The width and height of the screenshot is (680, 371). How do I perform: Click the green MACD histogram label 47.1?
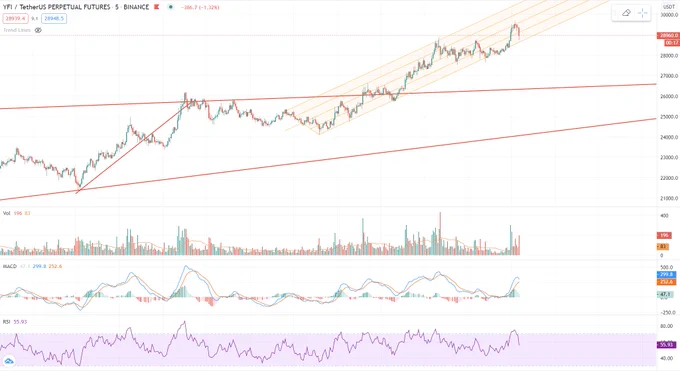click(x=665, y=294)
